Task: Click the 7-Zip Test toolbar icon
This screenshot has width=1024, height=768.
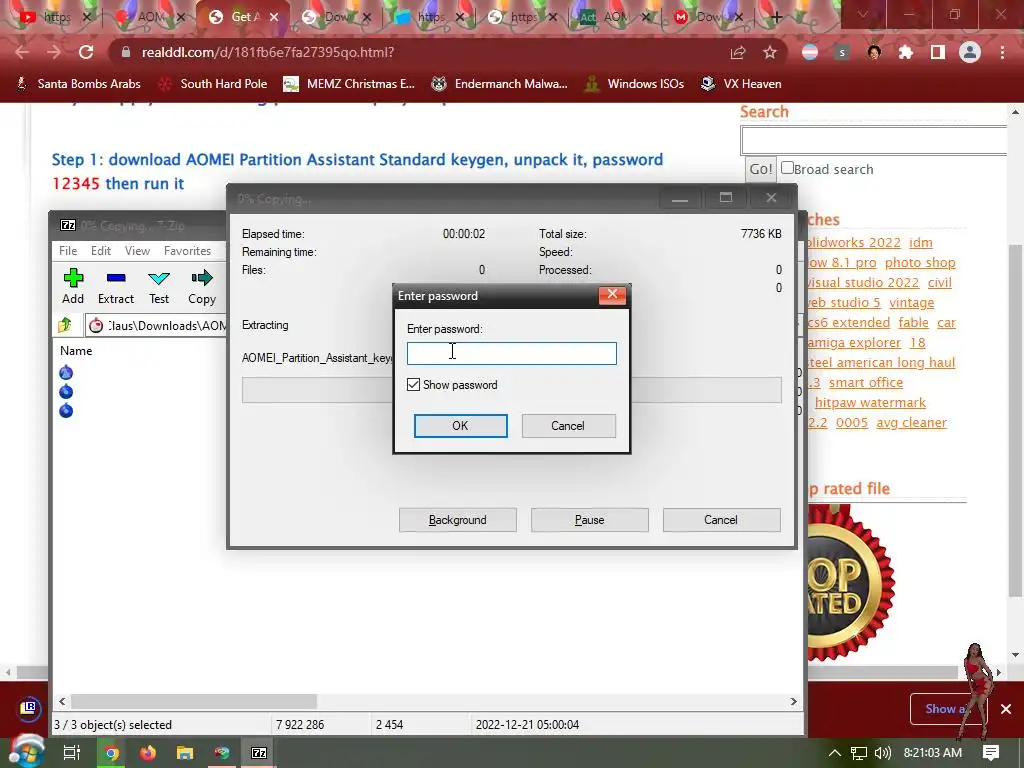Action: [x=159, y=286]
